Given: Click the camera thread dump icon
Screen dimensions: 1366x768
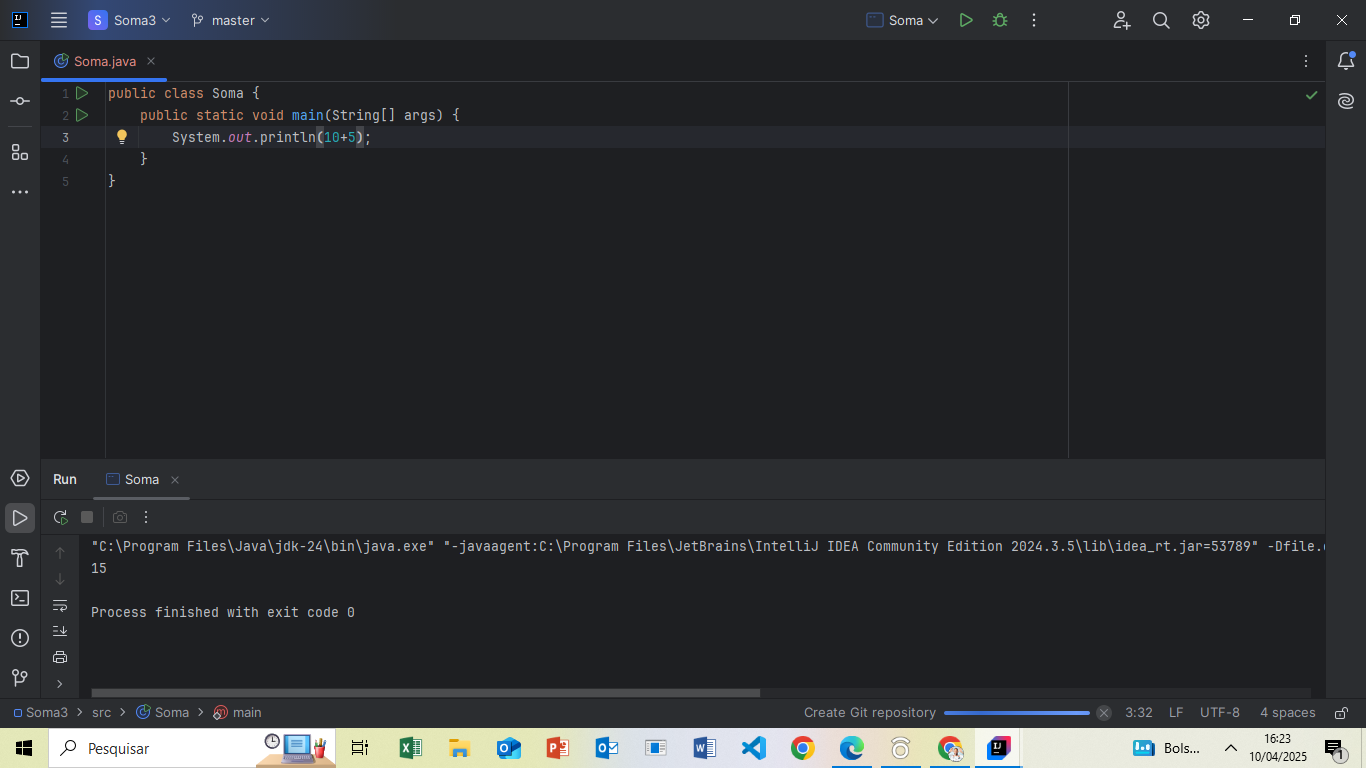Looking at the screenshot, I should coord(120,517).
